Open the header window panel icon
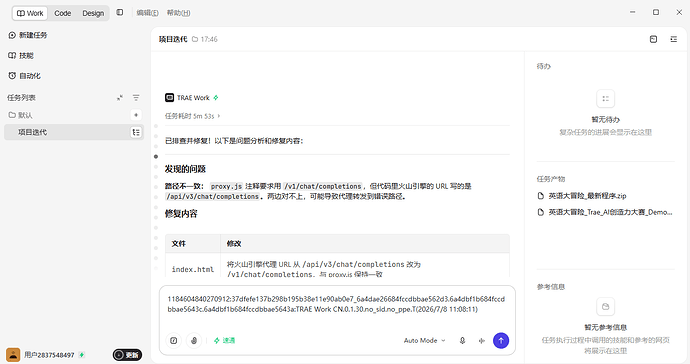Screen dimensions: 690x364 tap(653, 39)
